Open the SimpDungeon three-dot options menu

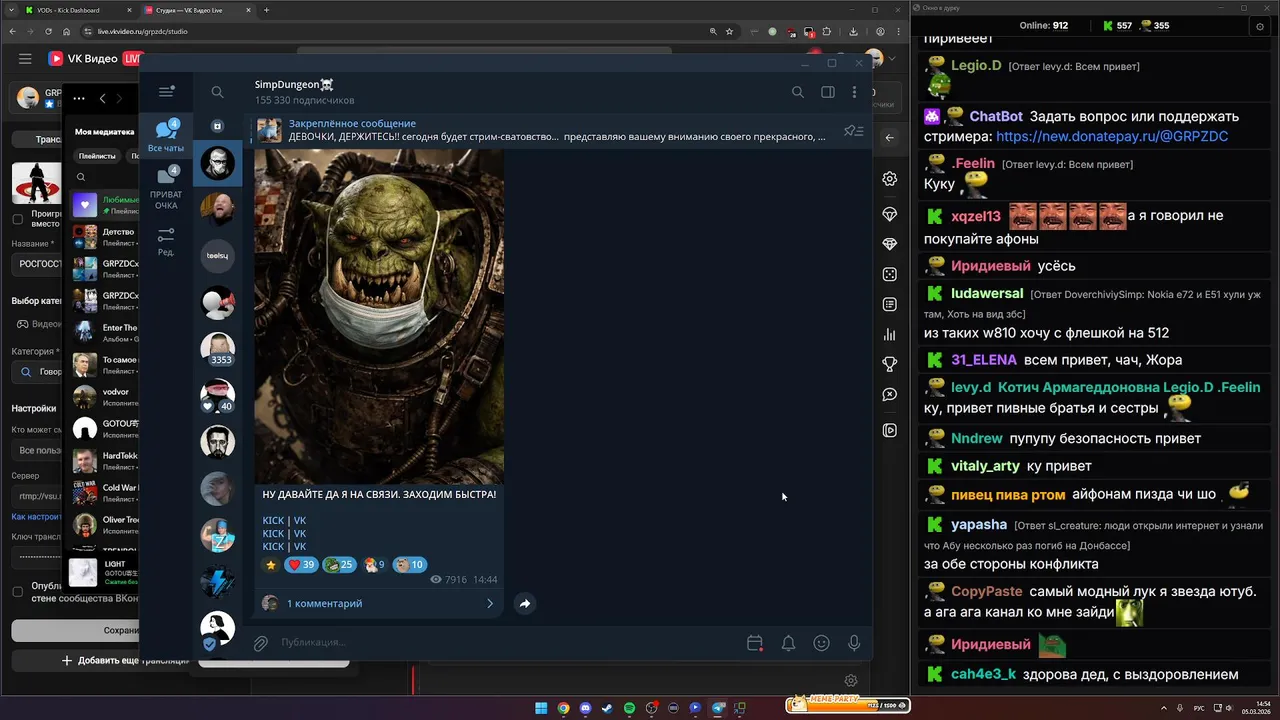point(854,92)
